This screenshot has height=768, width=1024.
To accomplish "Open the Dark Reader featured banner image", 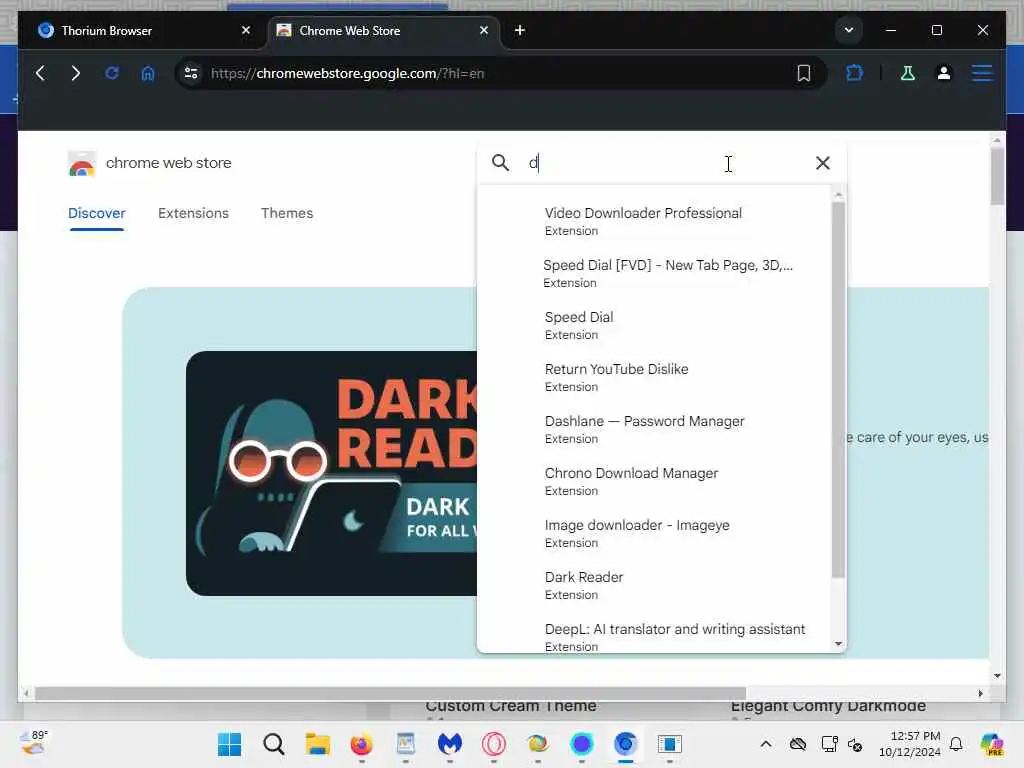I will [332, 473].
